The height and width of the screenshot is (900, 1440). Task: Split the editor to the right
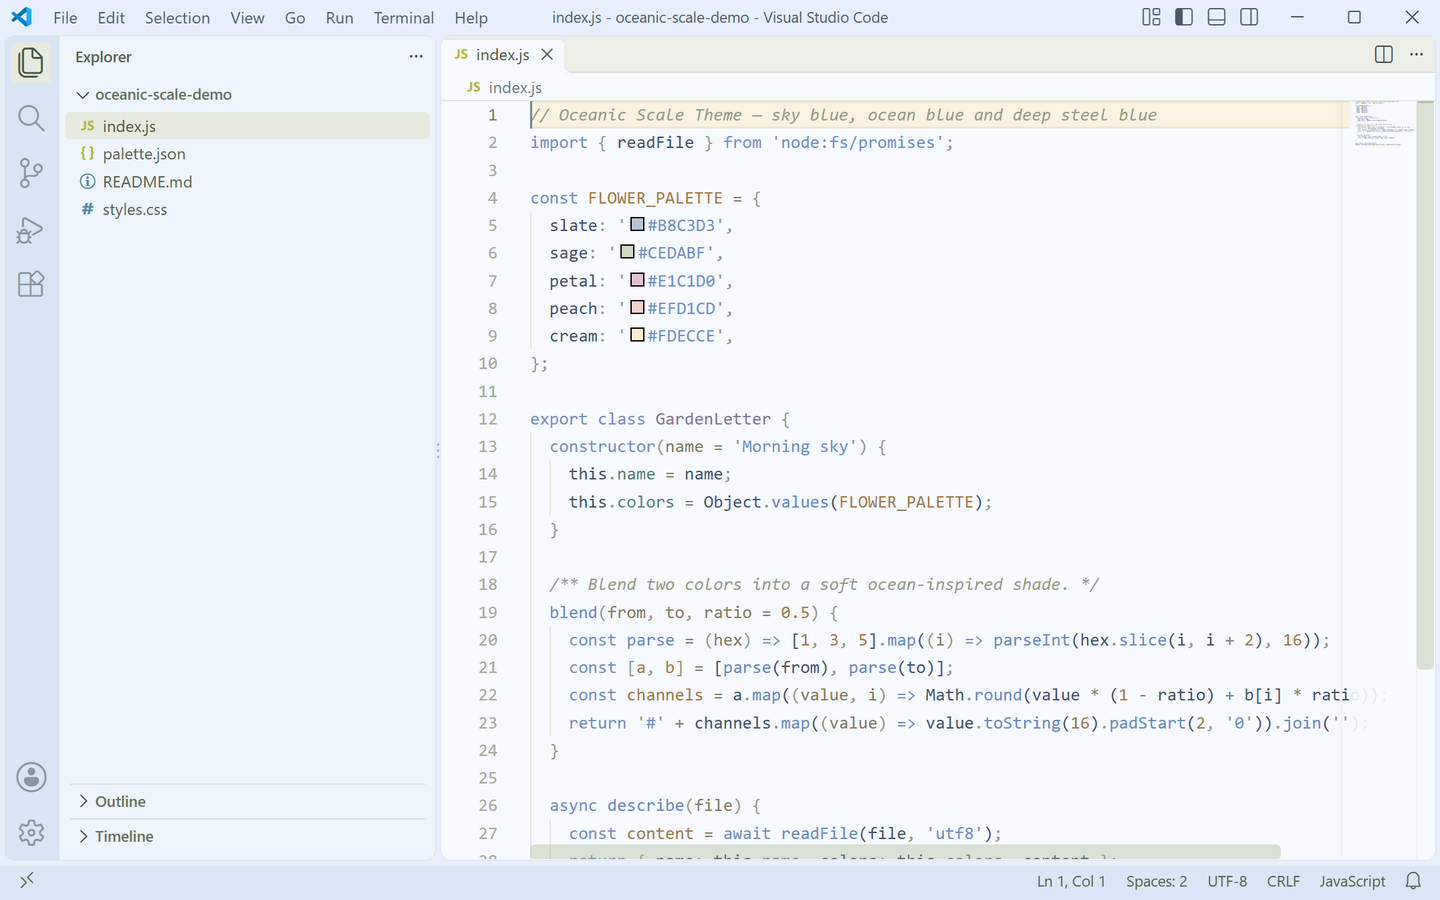point(1384,55)
